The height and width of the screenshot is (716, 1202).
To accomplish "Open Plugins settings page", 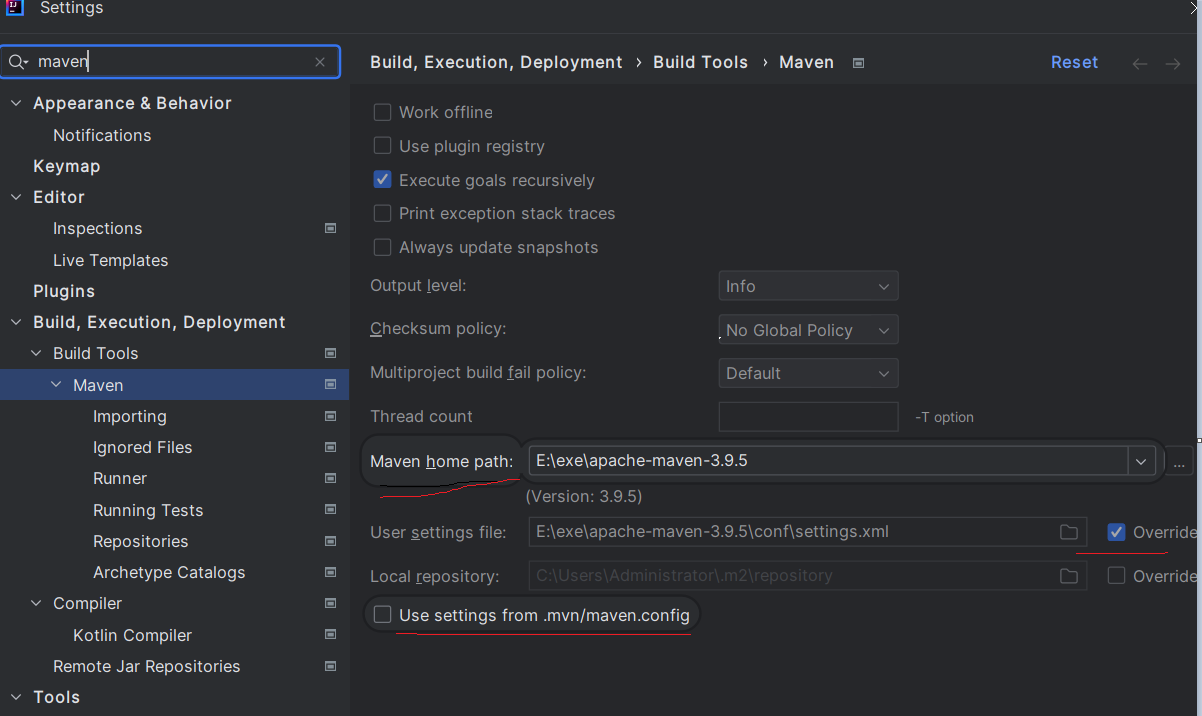I will [64, 291].
